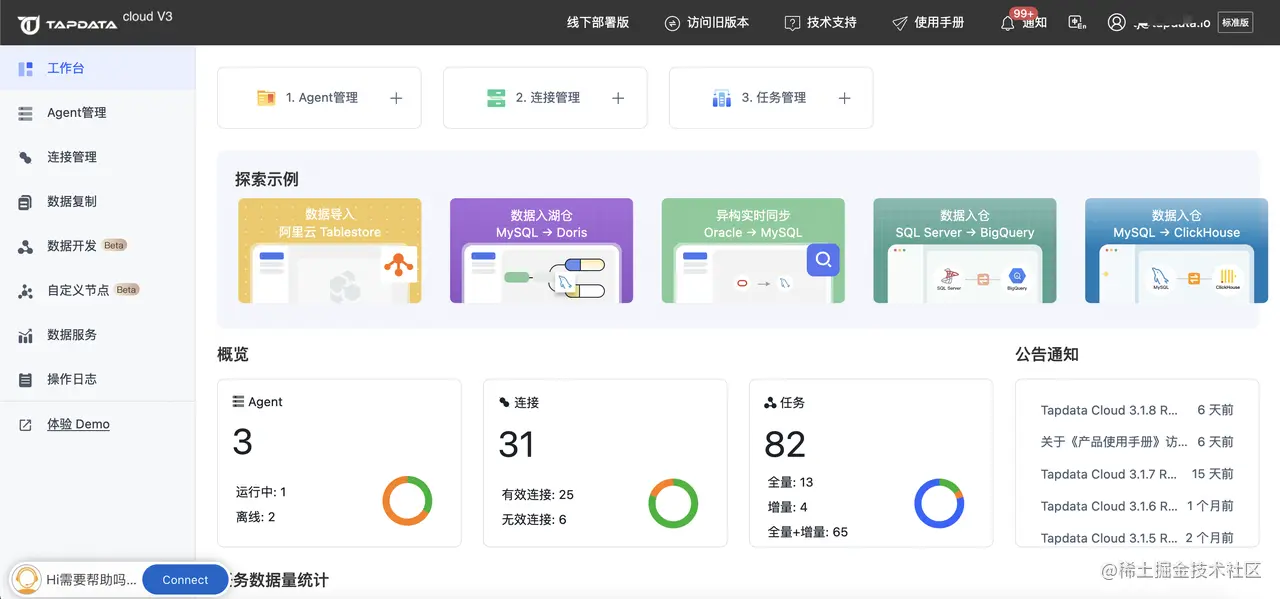
Task: Click the 任务 count 82
Action: [785, 444]
